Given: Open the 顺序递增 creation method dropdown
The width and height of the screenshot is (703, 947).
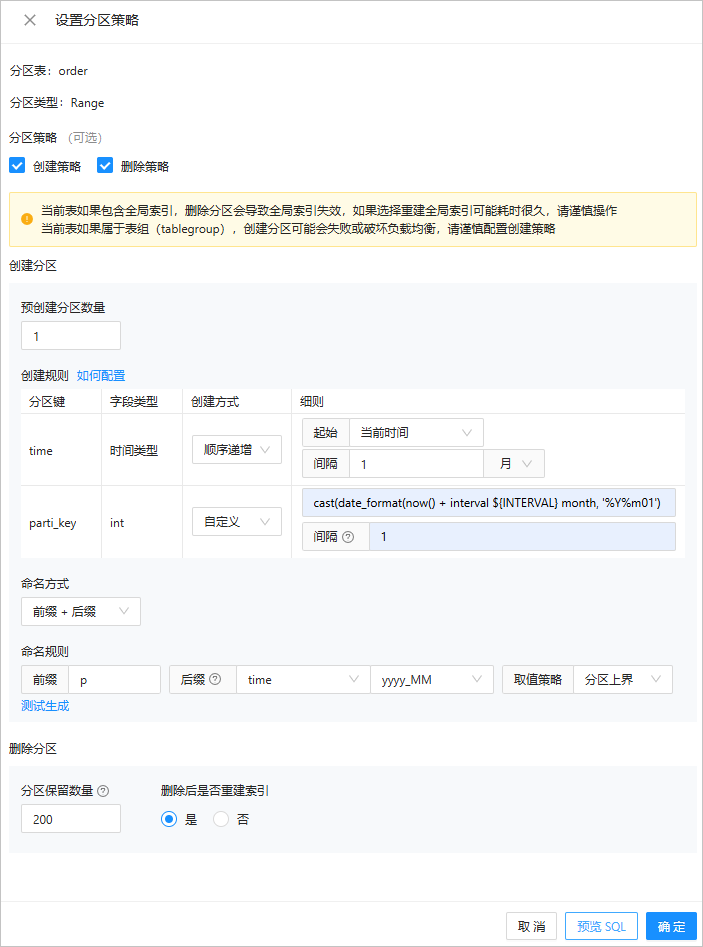Looking at the screenshot, I should coord(237,450).
